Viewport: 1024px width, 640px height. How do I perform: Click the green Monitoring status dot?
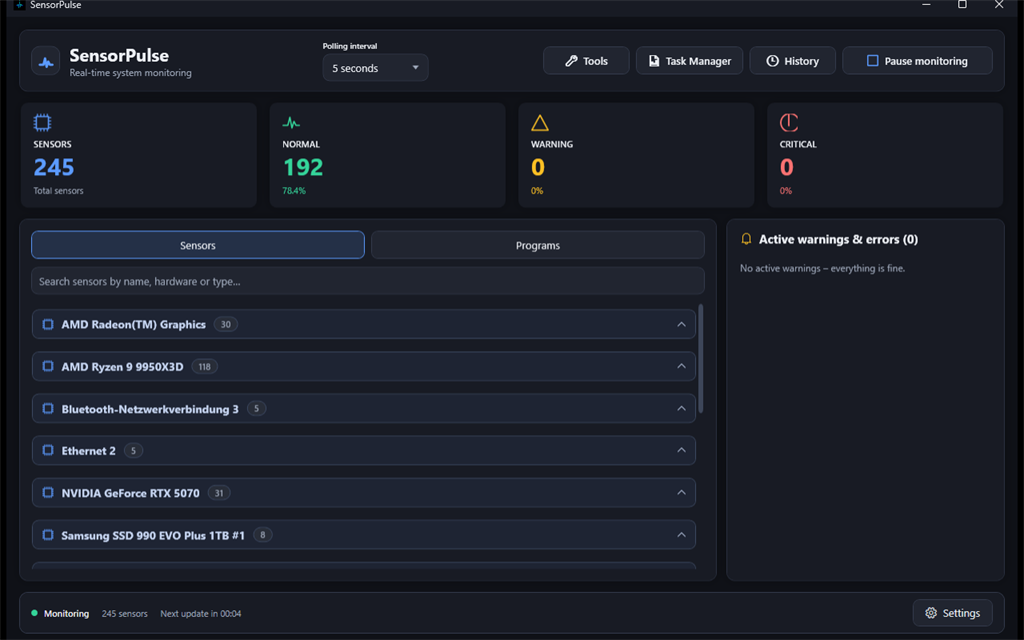pos(35,613)
